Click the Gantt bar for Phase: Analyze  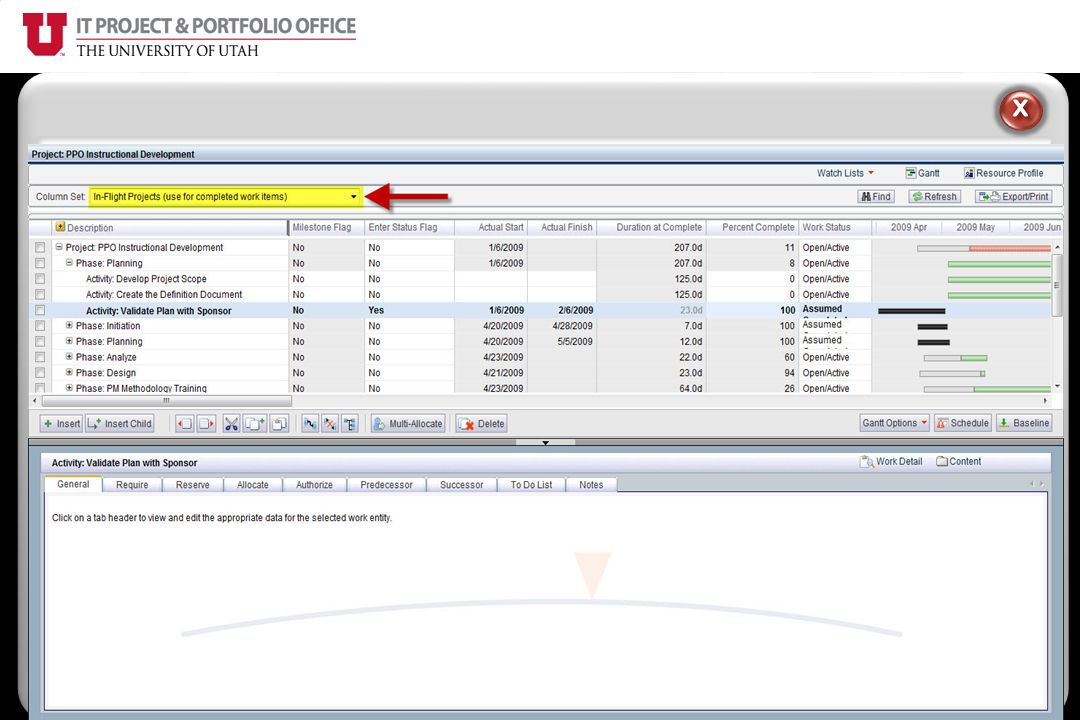(x=955, y=358)
